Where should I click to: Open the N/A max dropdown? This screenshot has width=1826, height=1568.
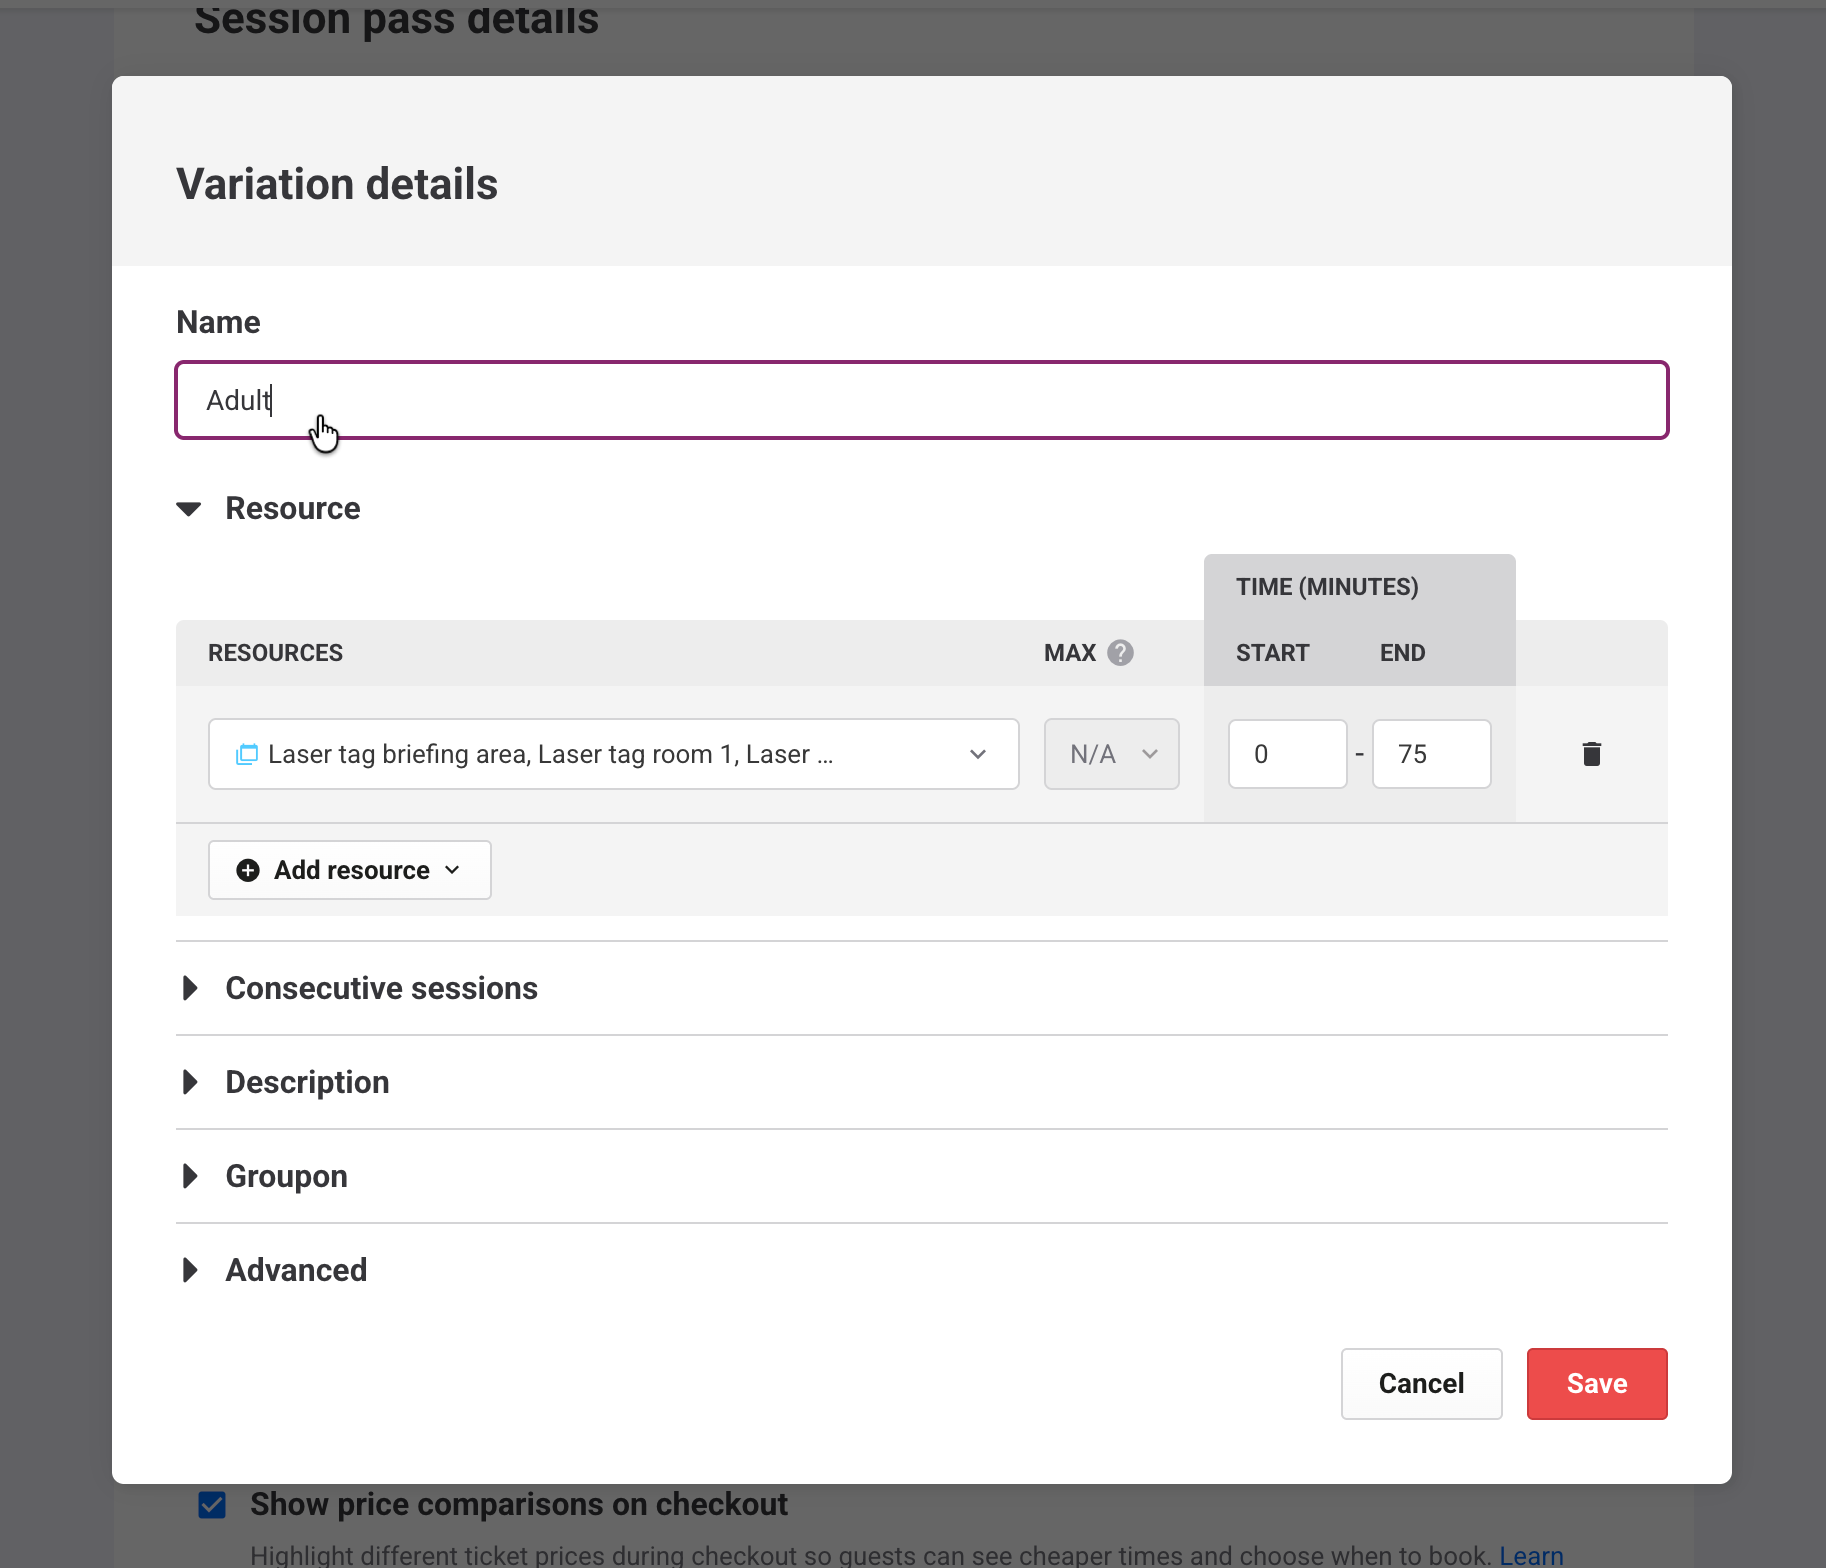pyautogui.click(x=1111, y=754)
